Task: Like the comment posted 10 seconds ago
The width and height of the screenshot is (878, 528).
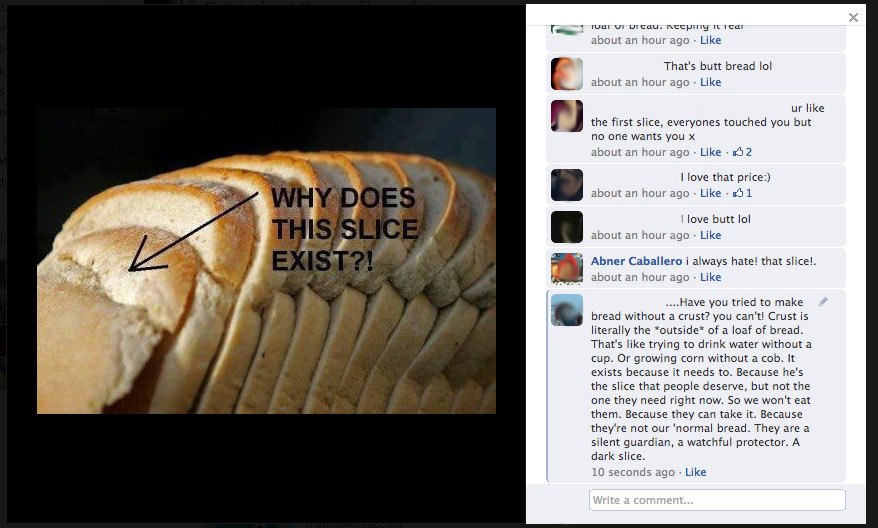Action: (695, 472)
